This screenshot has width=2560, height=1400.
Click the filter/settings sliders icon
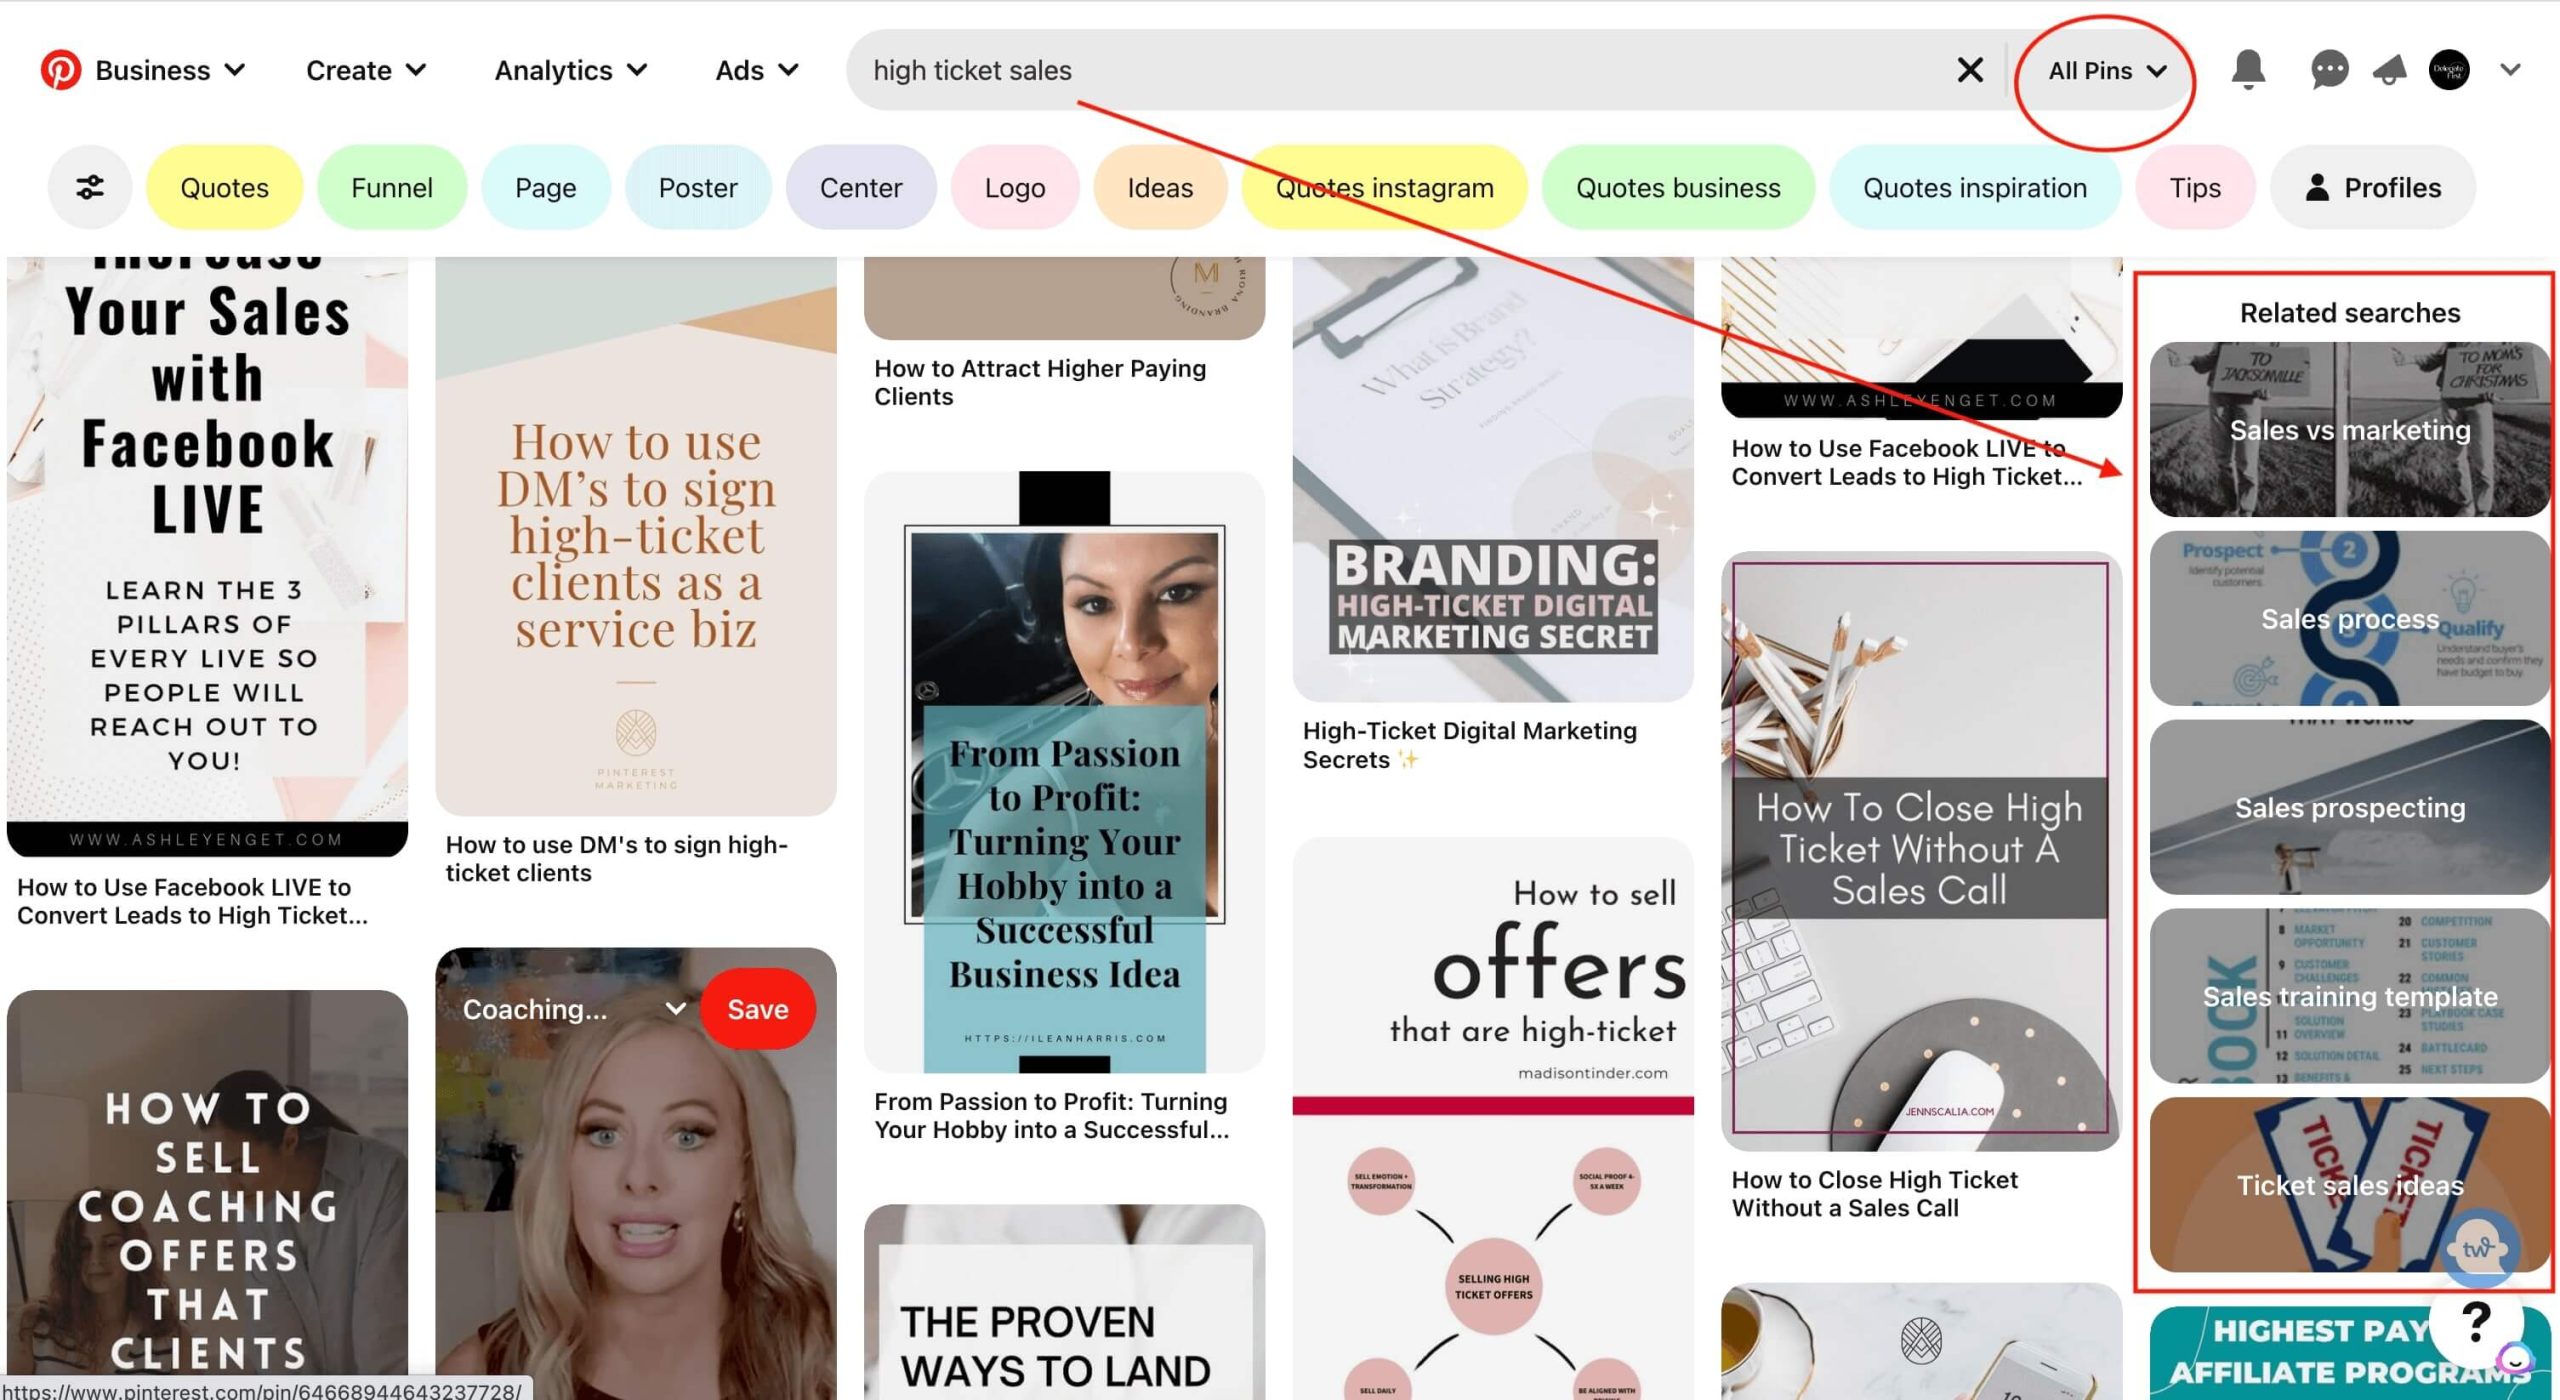coord(90,188)
